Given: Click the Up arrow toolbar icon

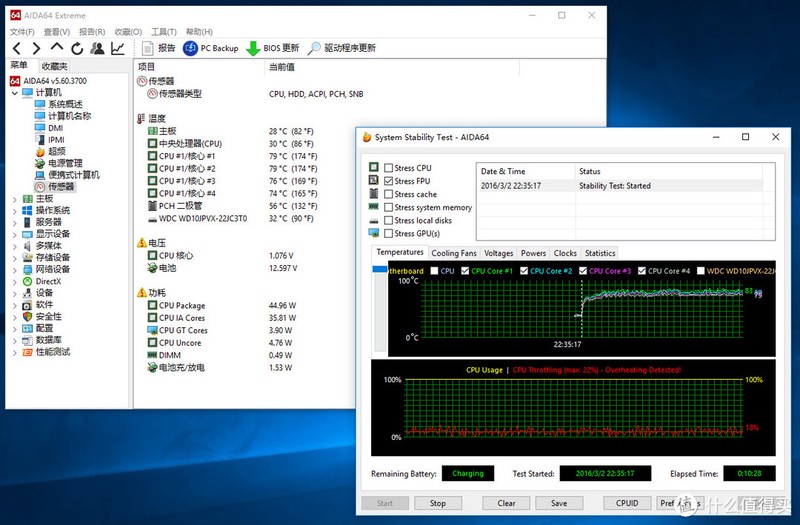Looking at the screenshot, I should click(57, 47).
